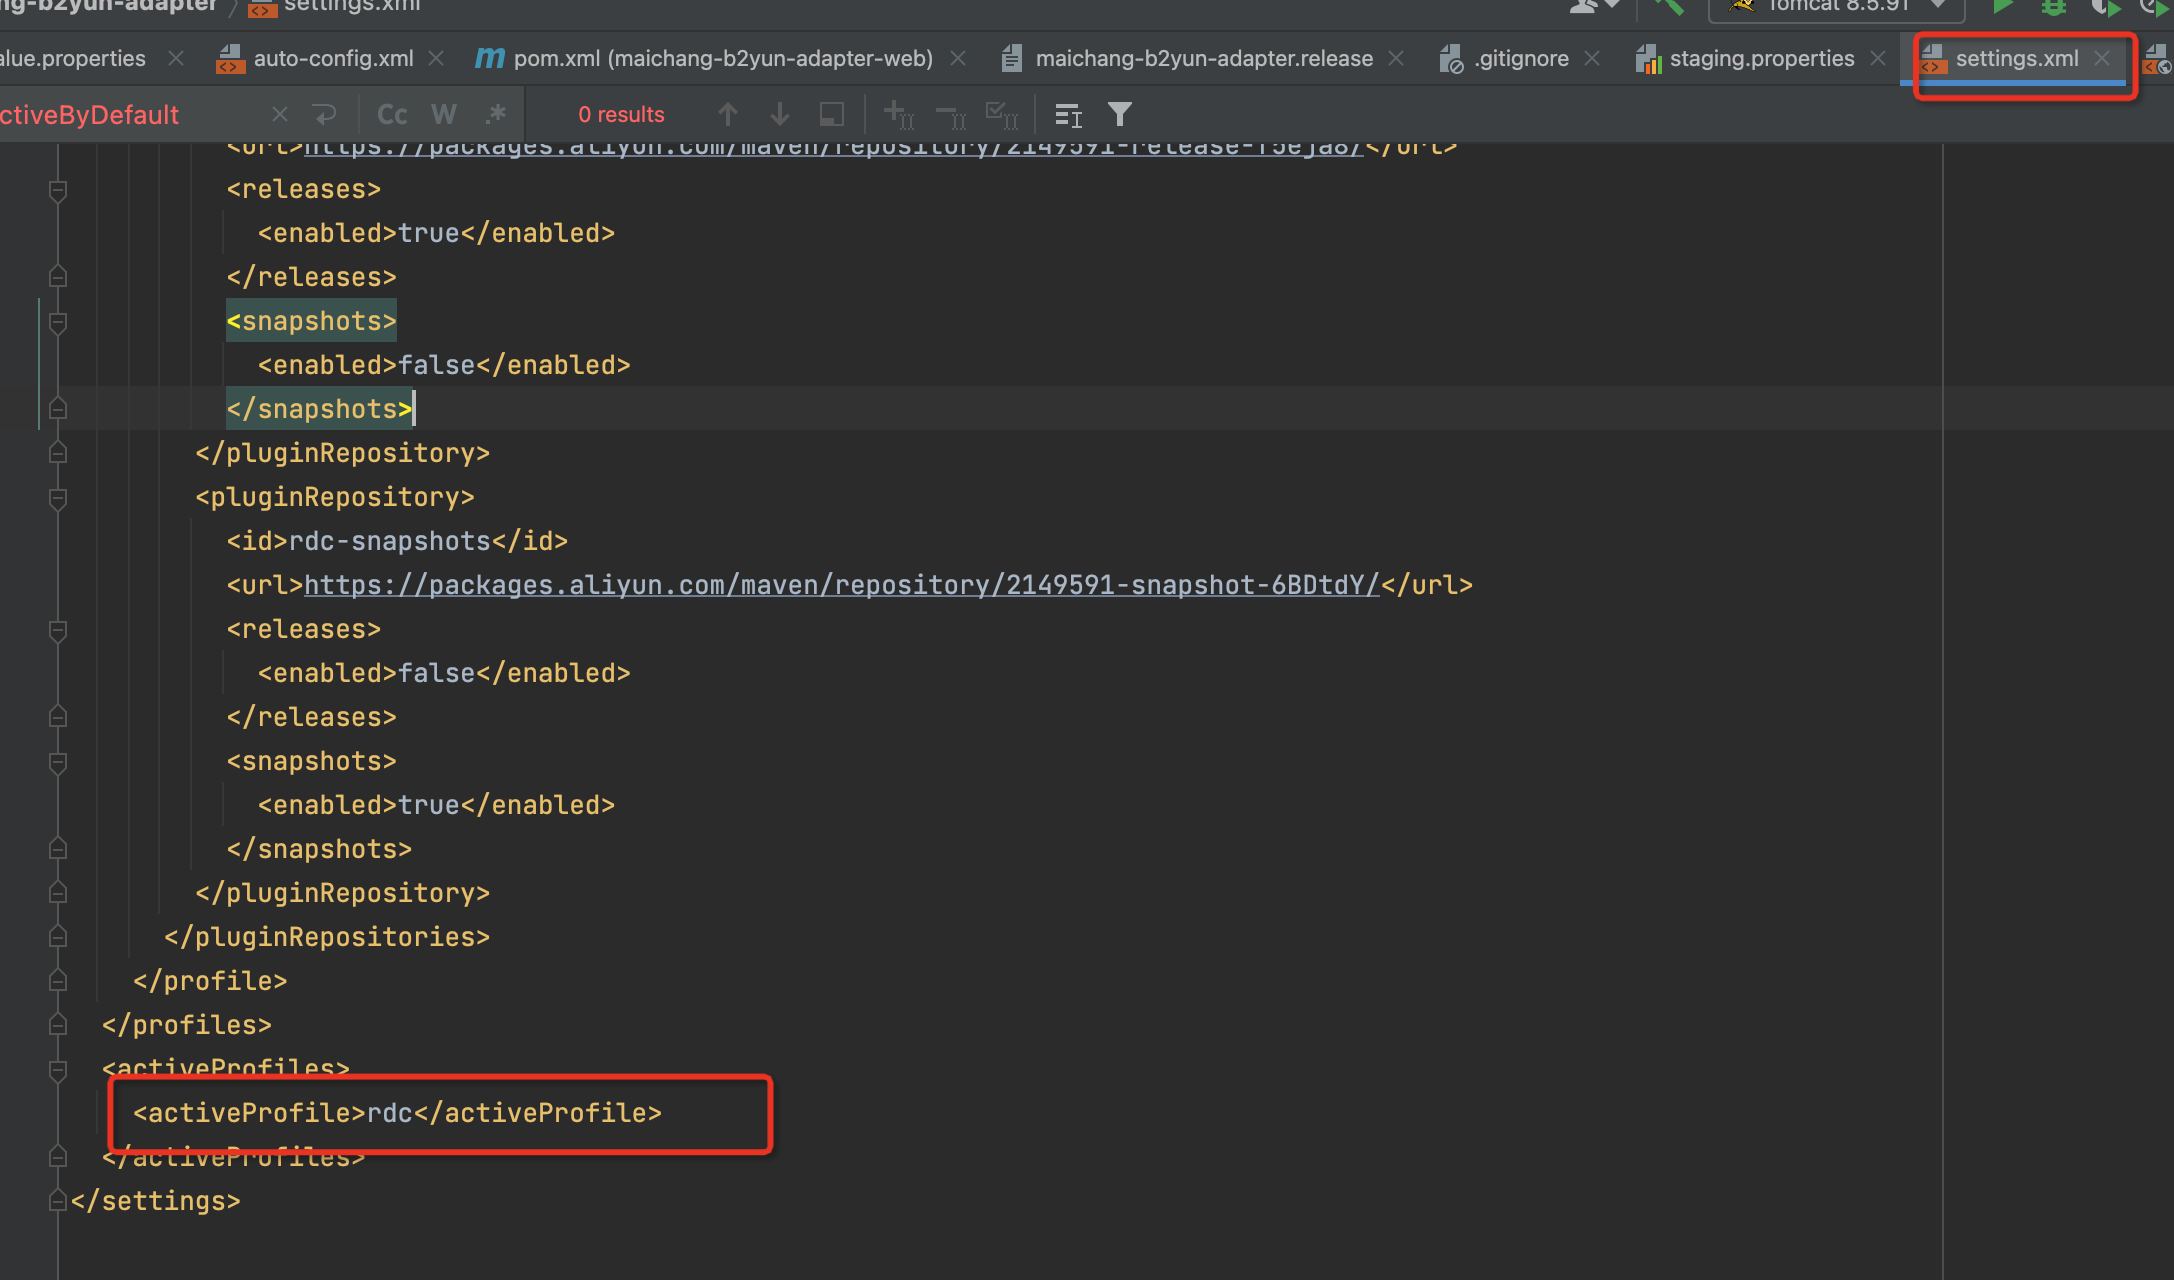The height and width of the screenshot is (1280, 2174).
Task: Unselect occurrence icon in search bar
Action: (x=951, y=116)
